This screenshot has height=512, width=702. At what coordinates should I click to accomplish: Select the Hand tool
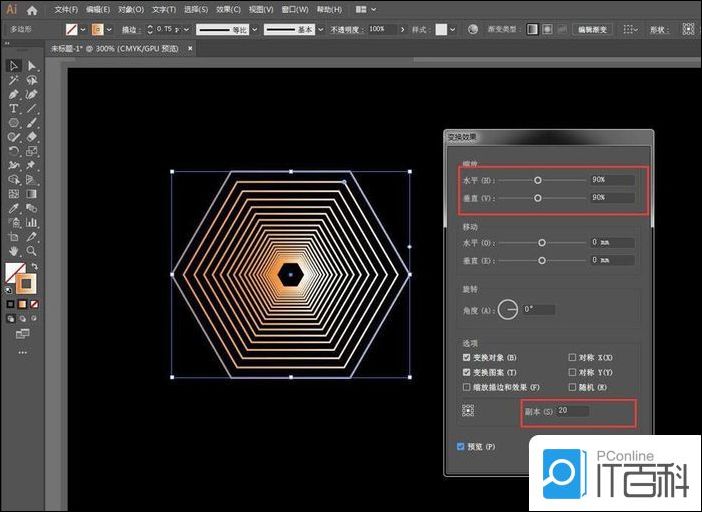[14, 250]
